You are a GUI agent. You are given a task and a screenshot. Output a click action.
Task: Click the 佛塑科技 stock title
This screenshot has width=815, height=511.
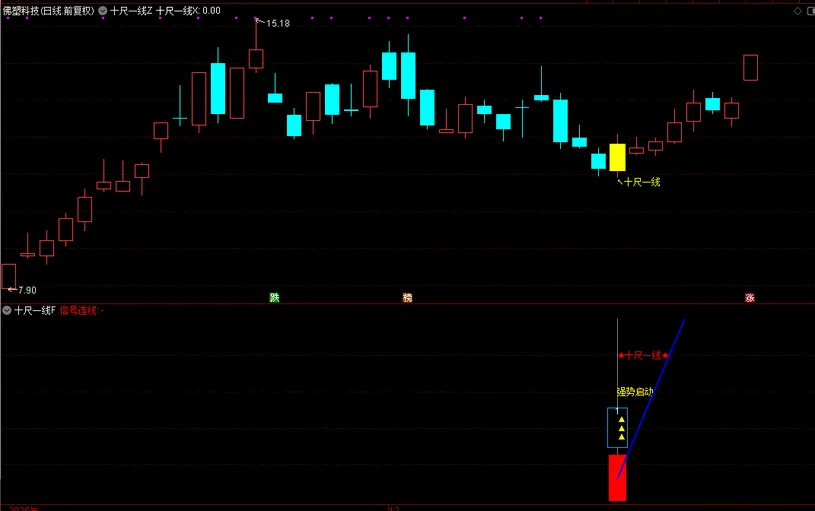[48, 10]
